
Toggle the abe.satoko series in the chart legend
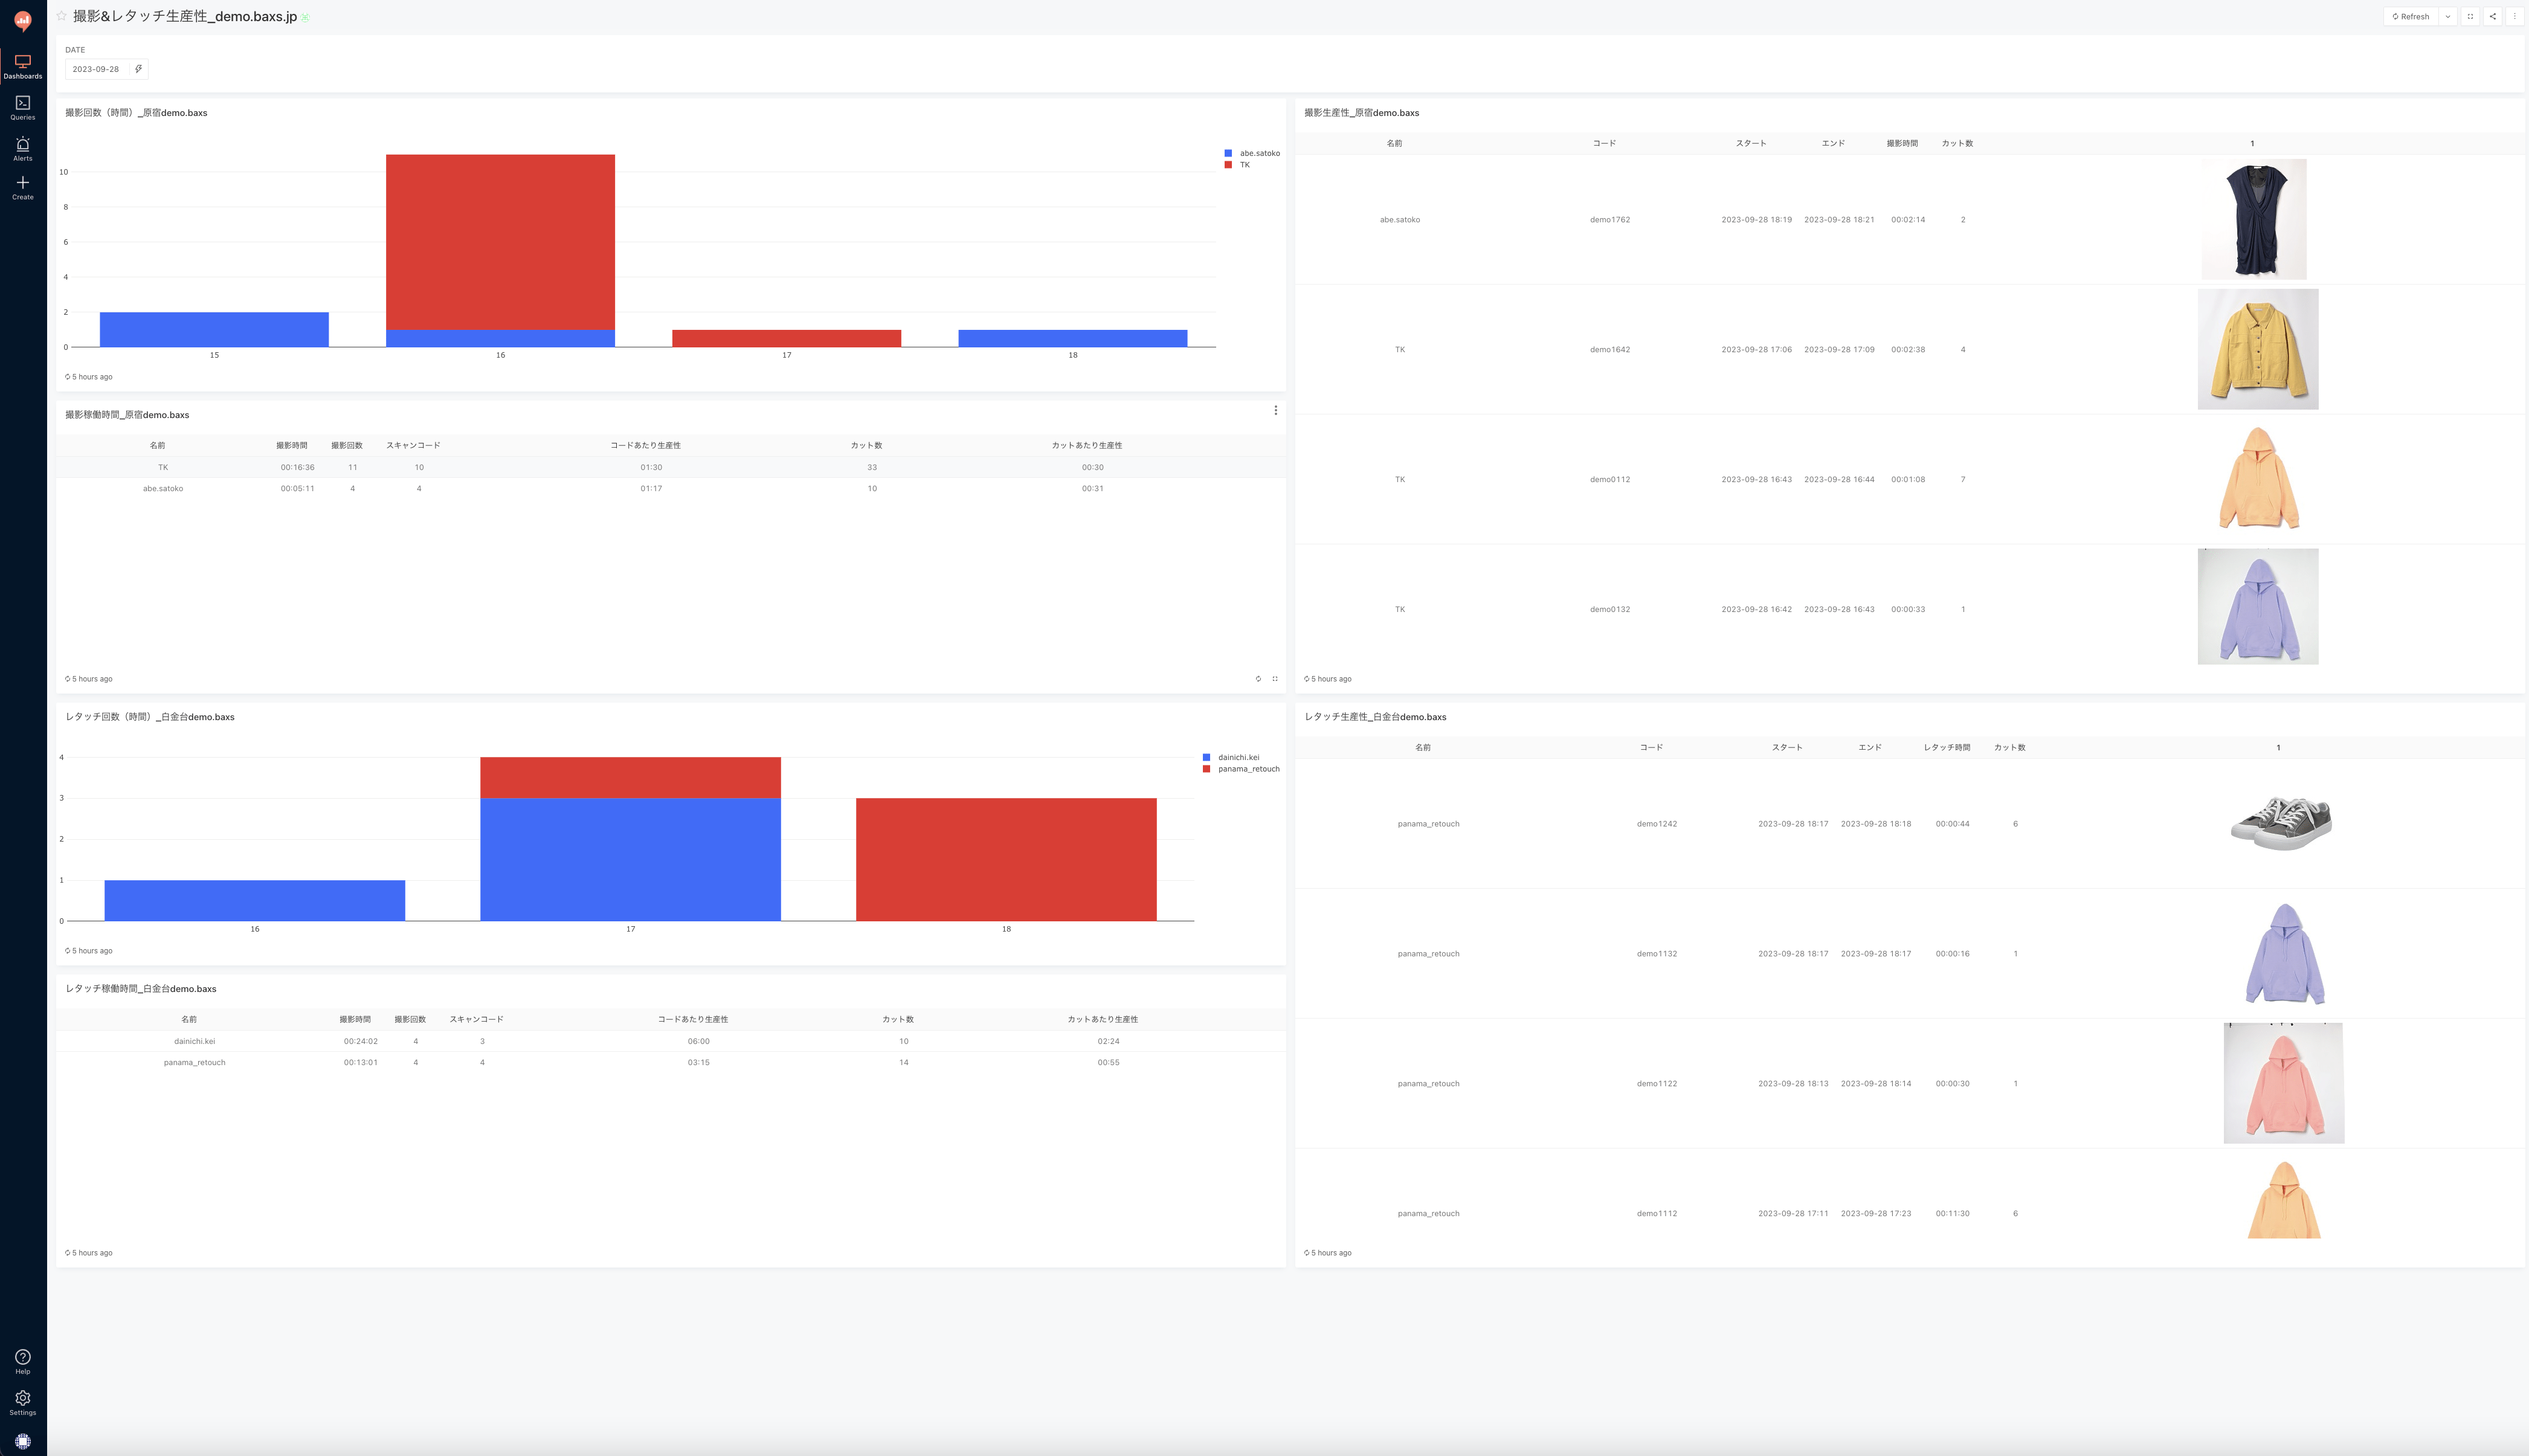1258,153
